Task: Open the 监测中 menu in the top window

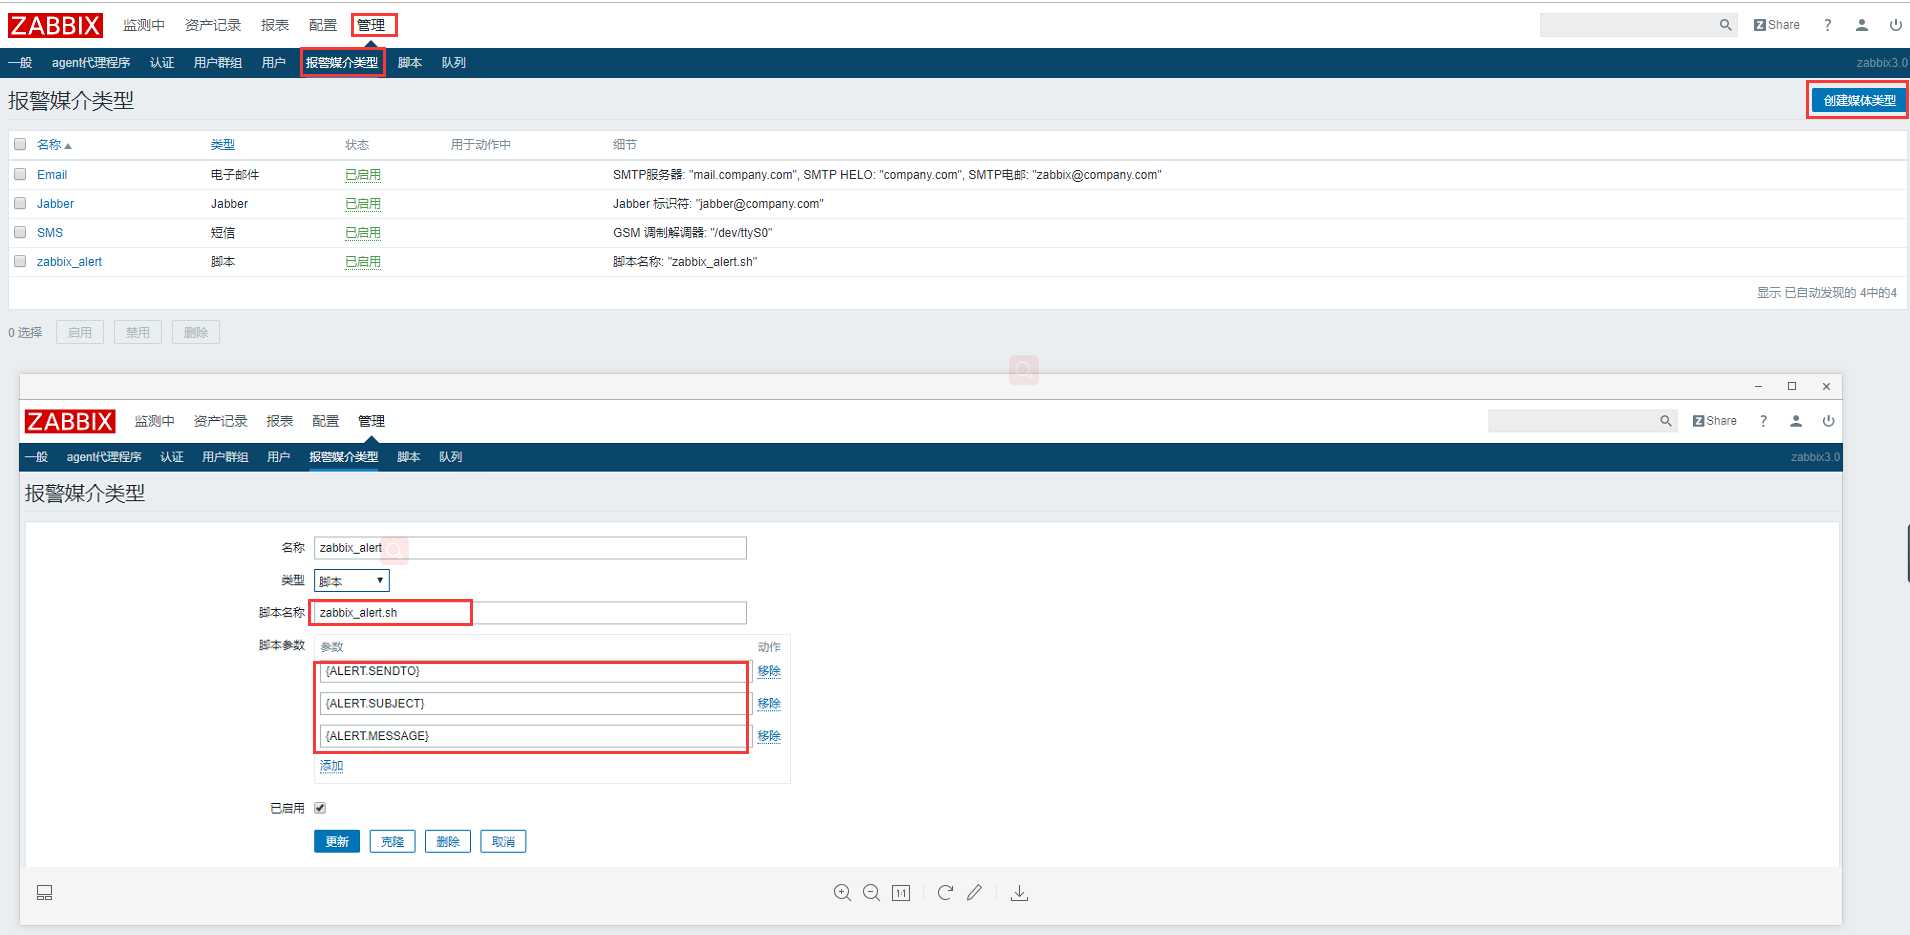Action: 144,25
